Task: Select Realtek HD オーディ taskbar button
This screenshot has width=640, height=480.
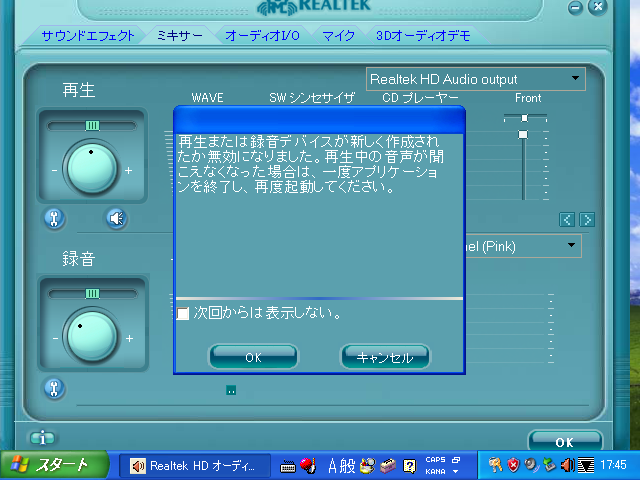Action: click(x=195, y=466)
